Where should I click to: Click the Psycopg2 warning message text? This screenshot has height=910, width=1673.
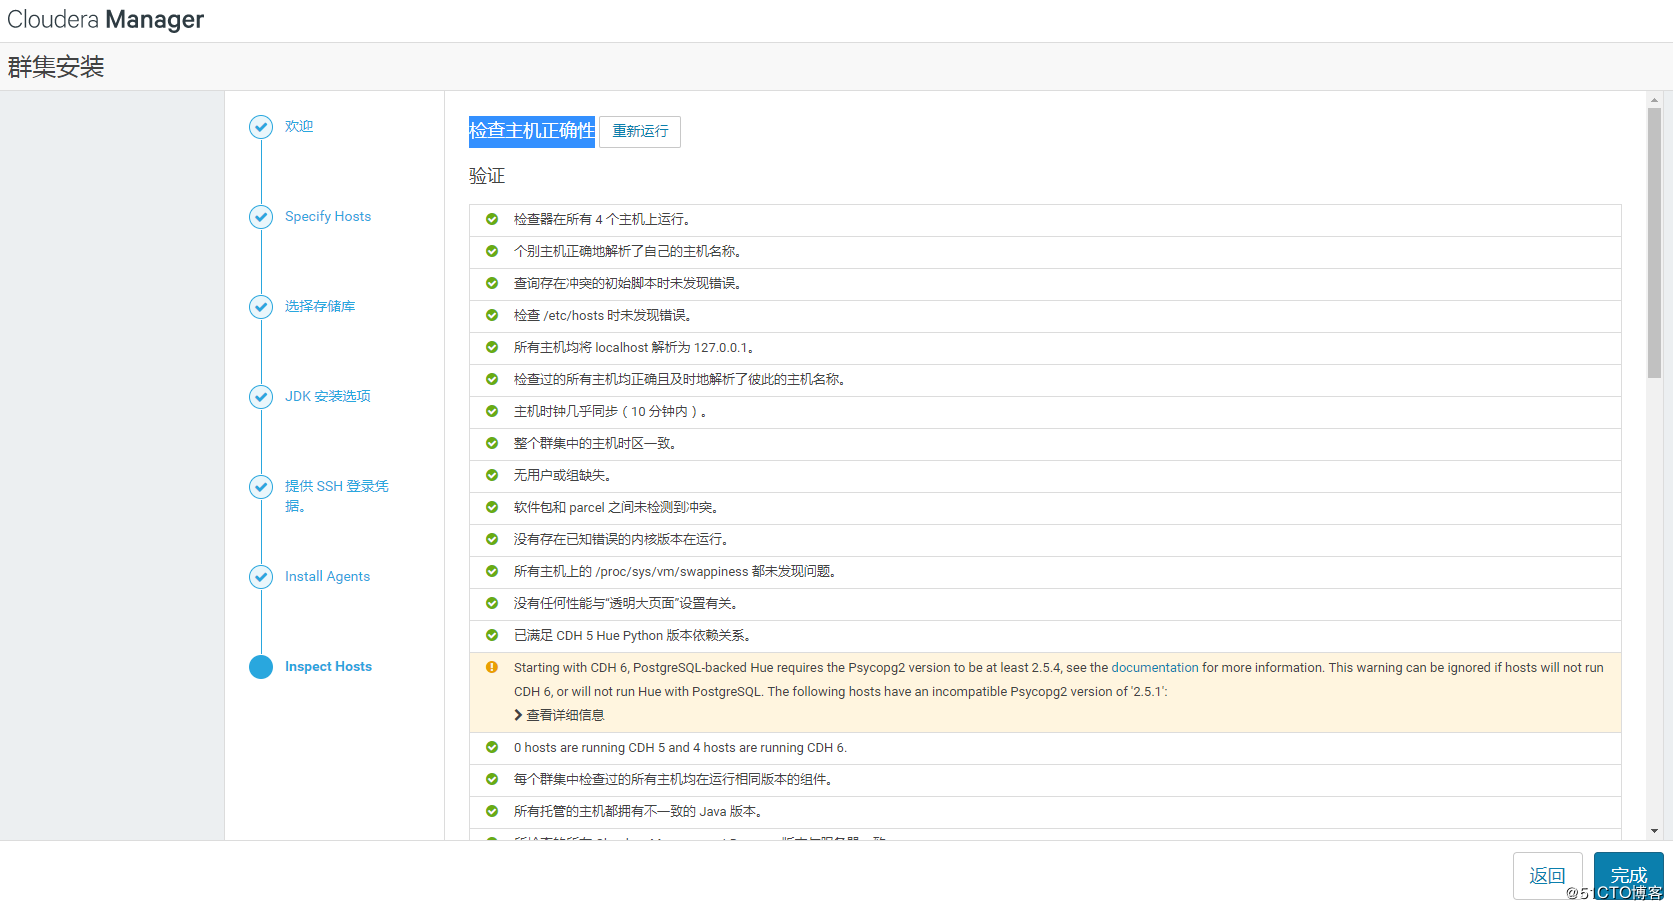click(1058, 679)
